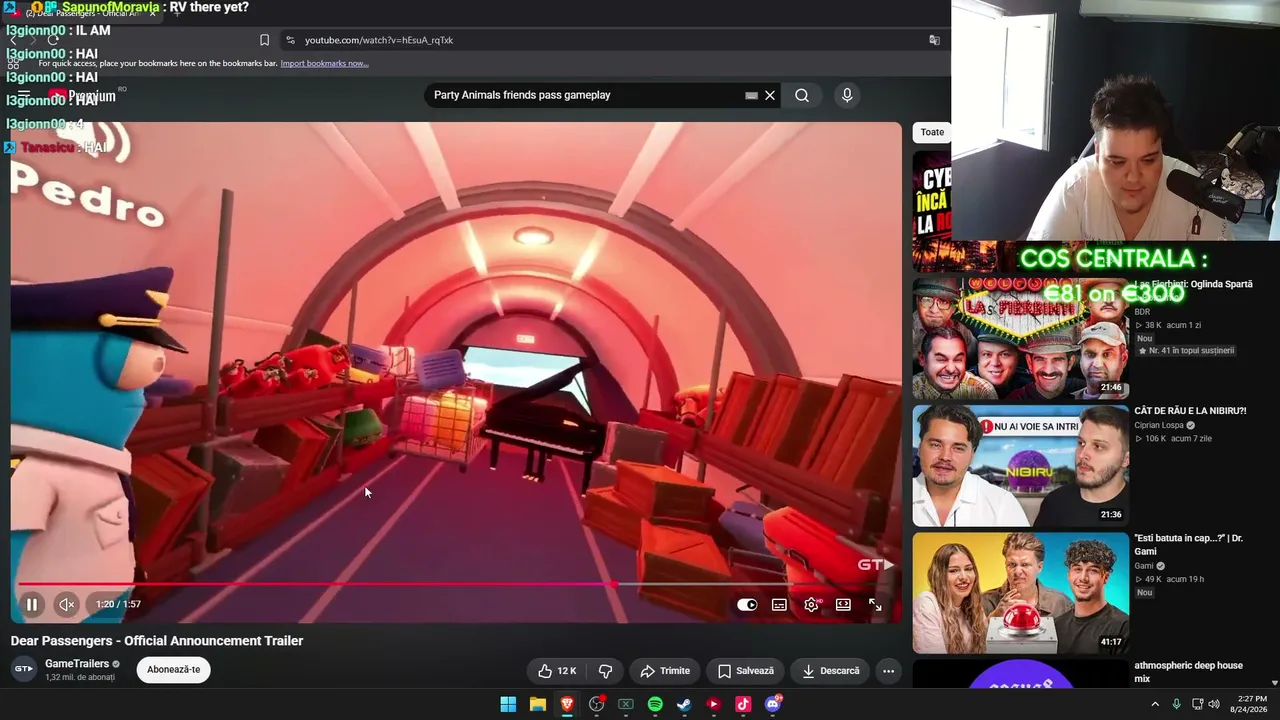Download the video with Descarcă
The width and height of the screenshot is (1280, 720).
tap(831, 671)
